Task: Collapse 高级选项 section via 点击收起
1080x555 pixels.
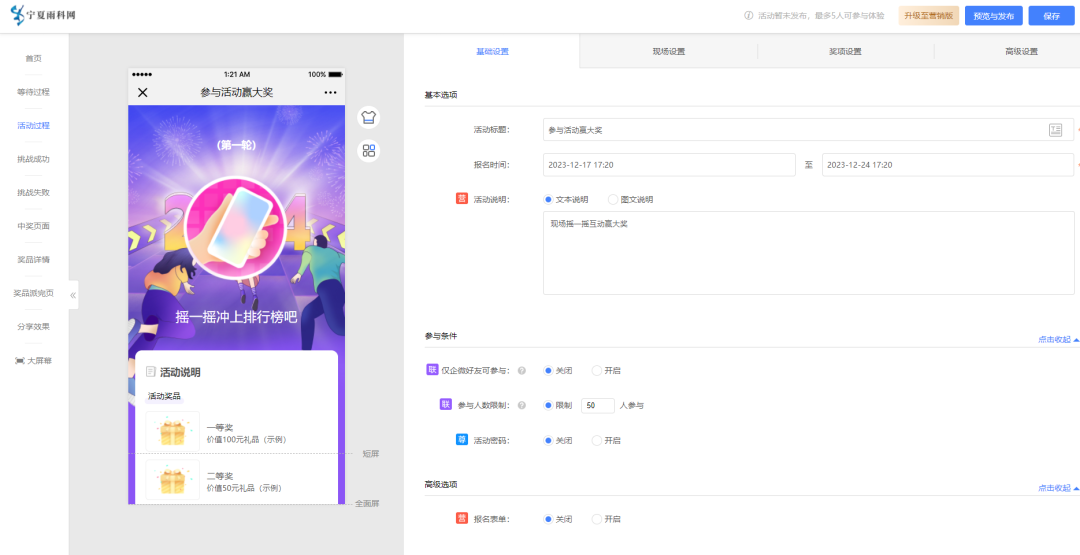Action: (1059, 488)
